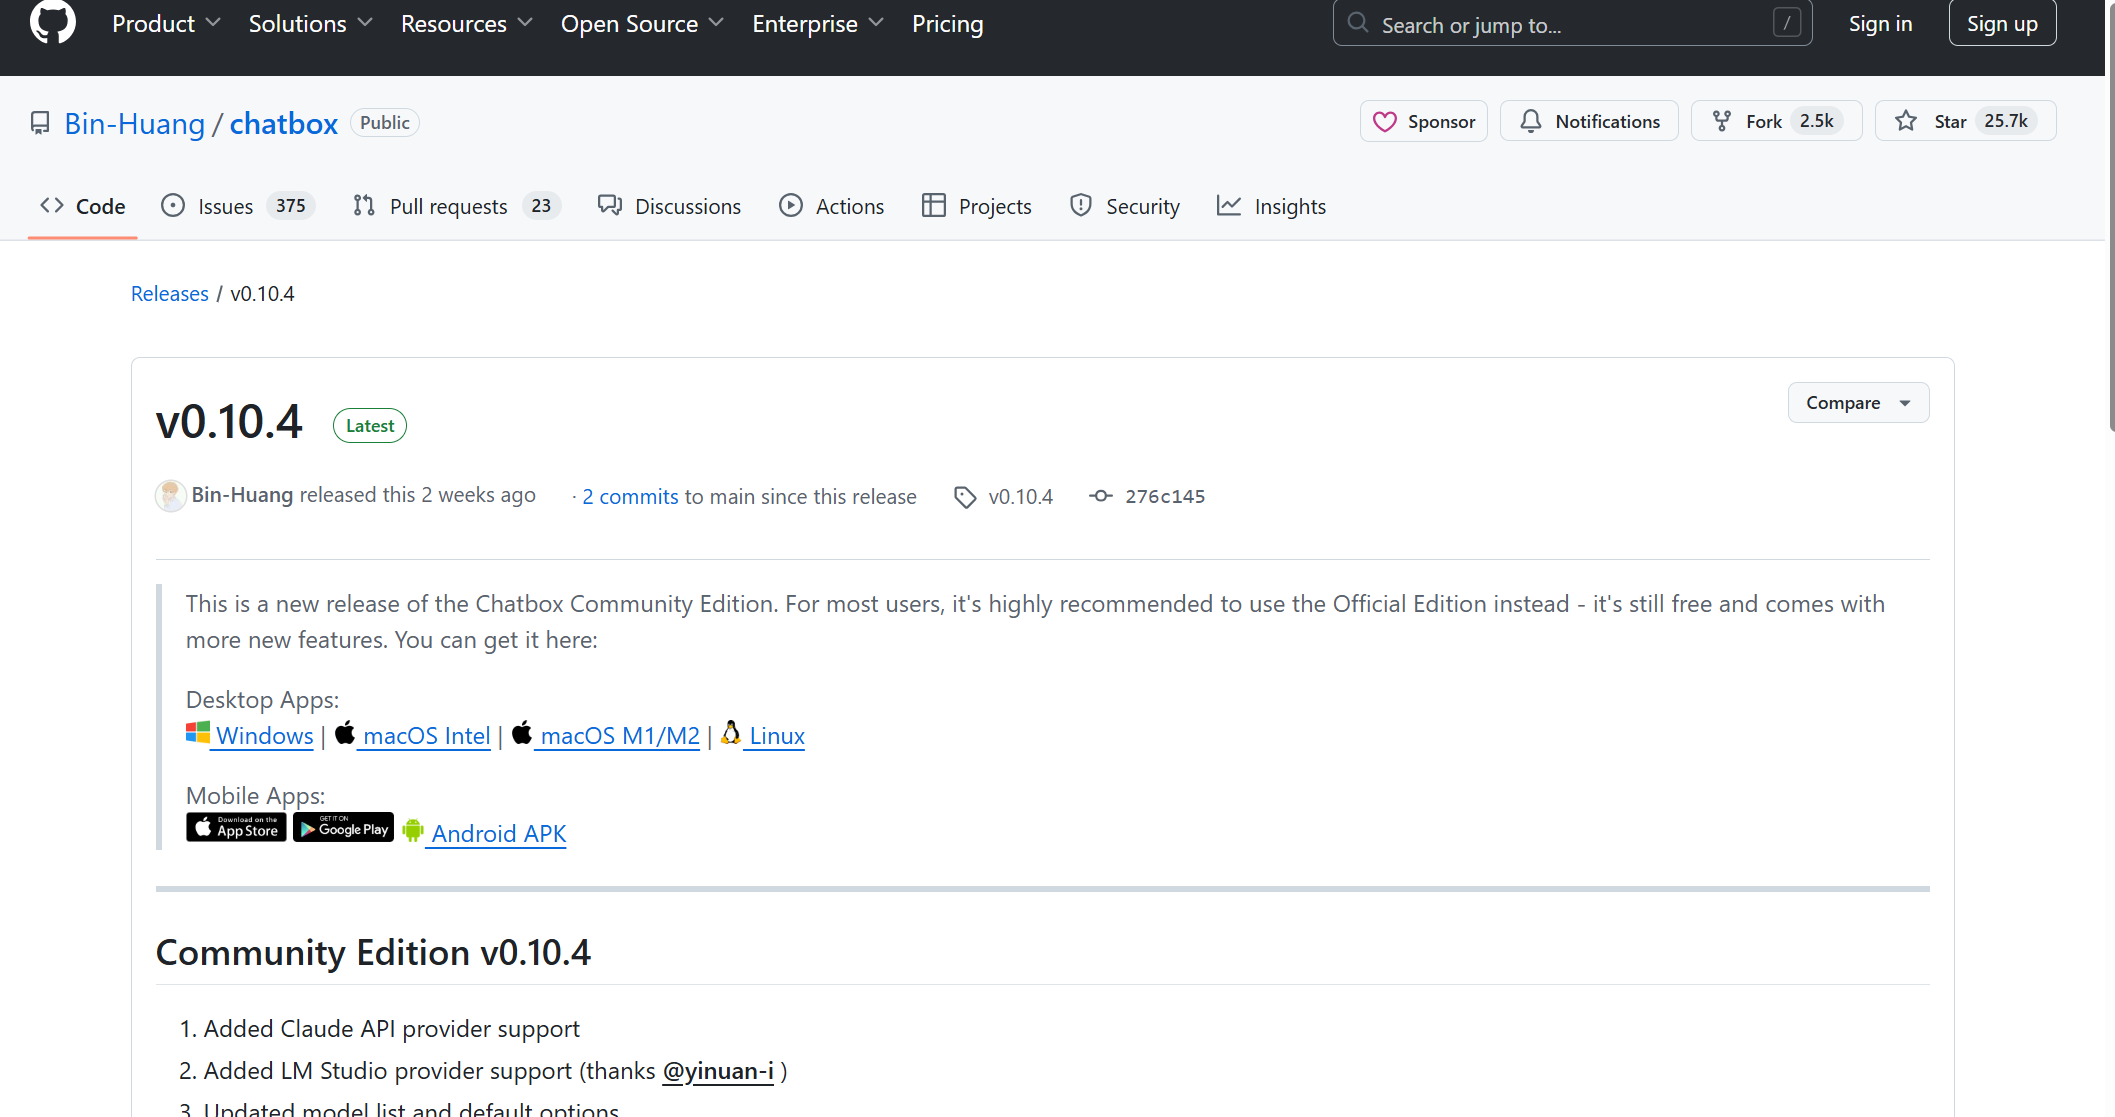Click the repository book icon
This screenshot has height=1117, width=2115.
(x=40, y=123)
